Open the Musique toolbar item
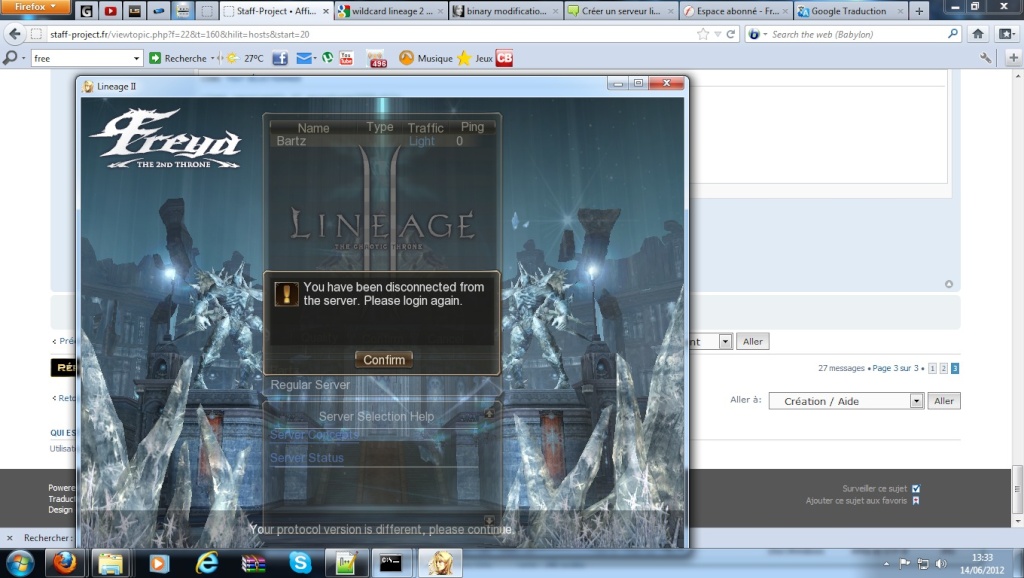Screen dimensions: 1024x578 point(426,58)
